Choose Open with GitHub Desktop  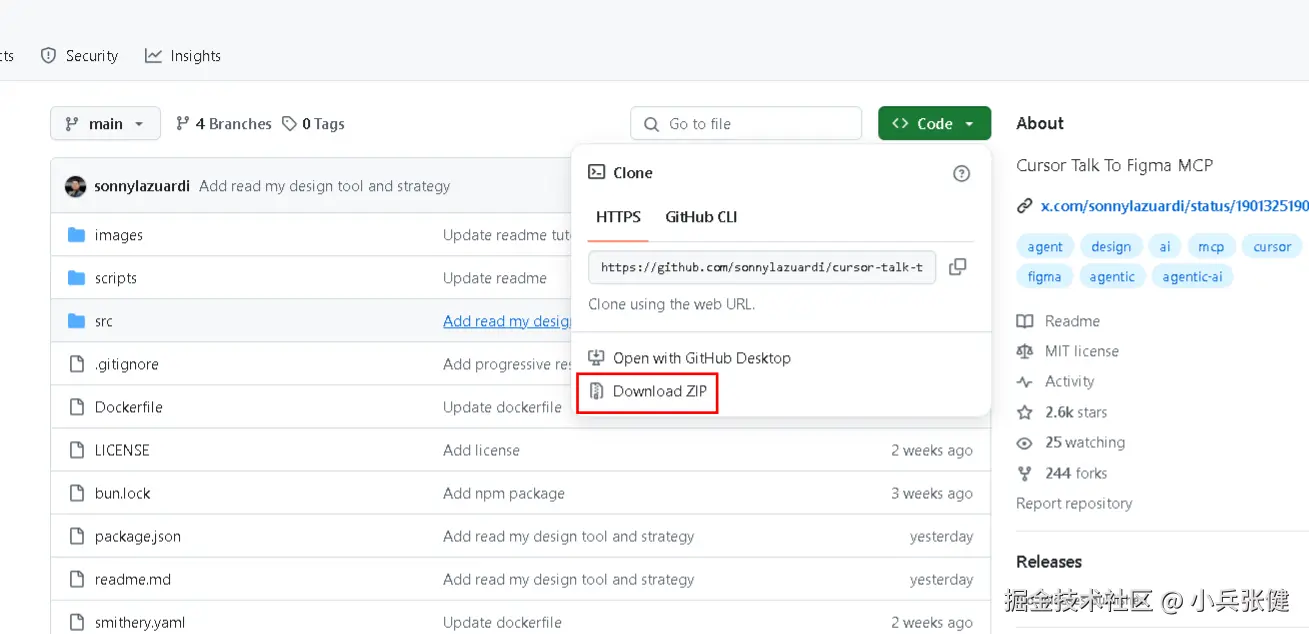(x=701, y=358)
